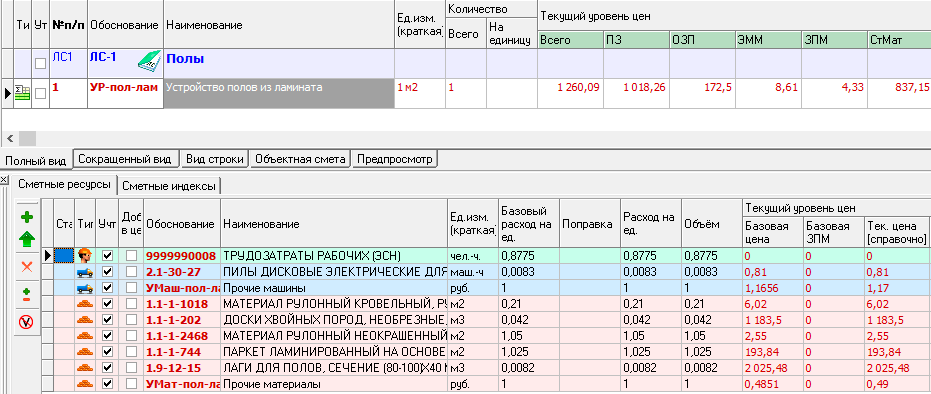The width and height of the screenshot is (931, 394).
Task: Click the ЭММ column header
Action: click(768, 40)
